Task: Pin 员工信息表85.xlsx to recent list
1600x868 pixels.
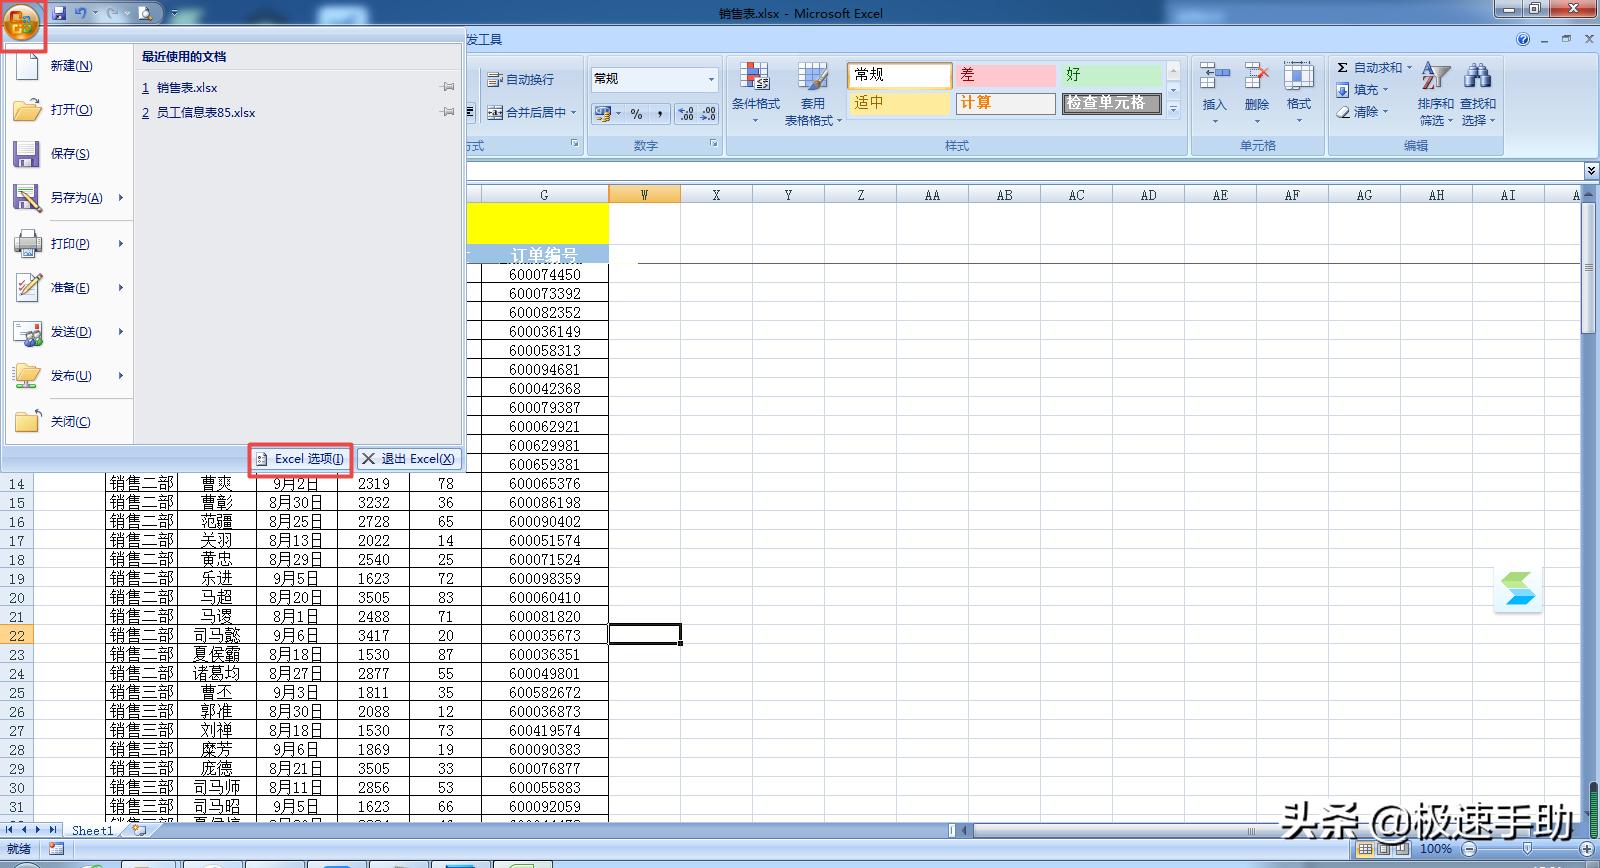Action: (x=448, y=113)
